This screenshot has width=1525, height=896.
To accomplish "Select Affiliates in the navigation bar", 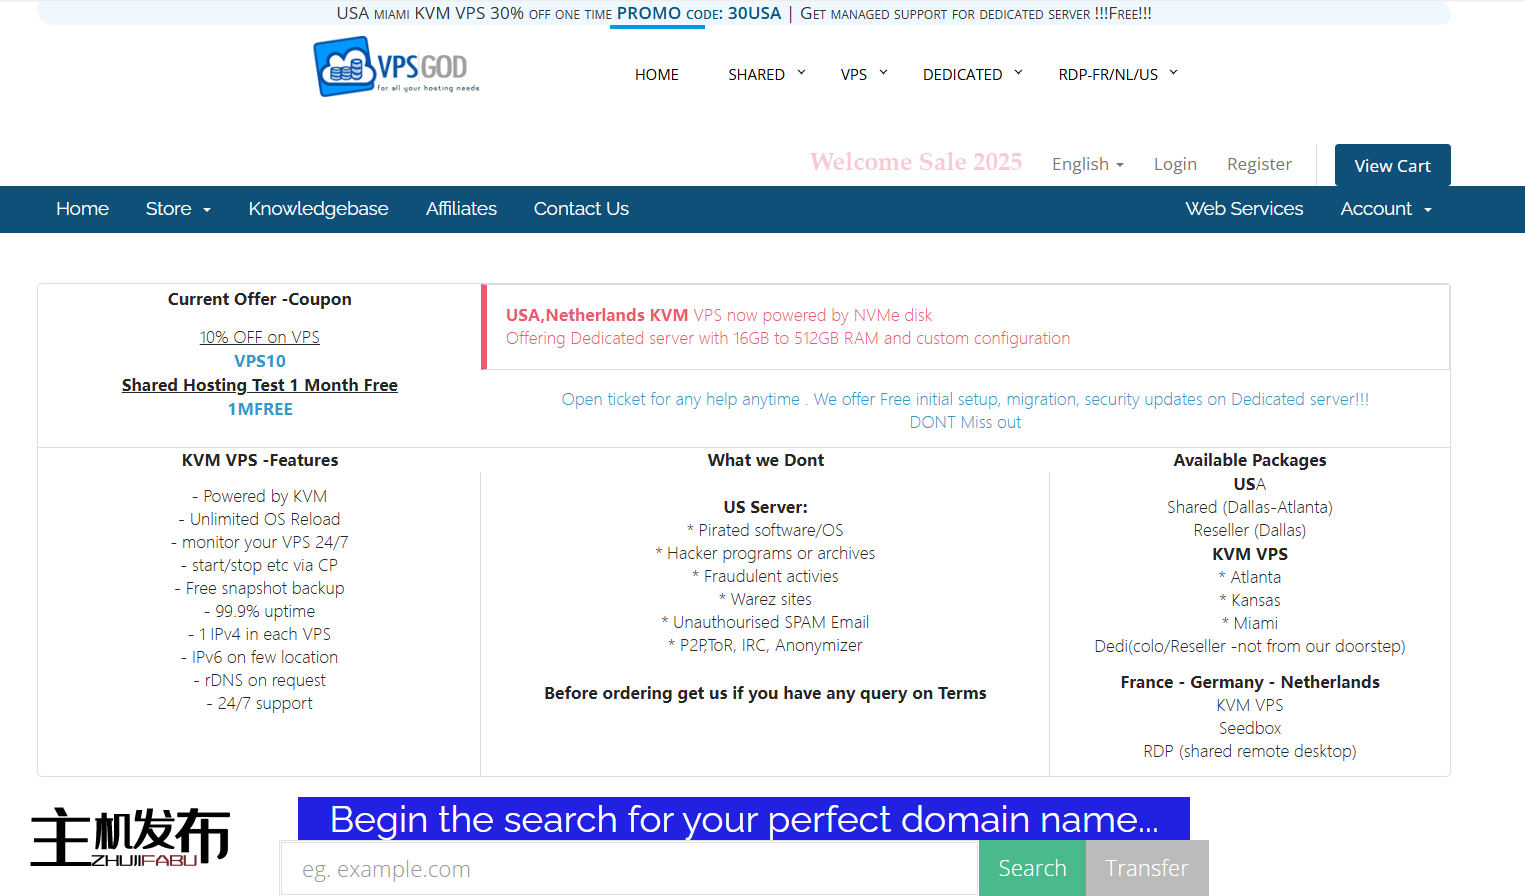I will [461, 209].
